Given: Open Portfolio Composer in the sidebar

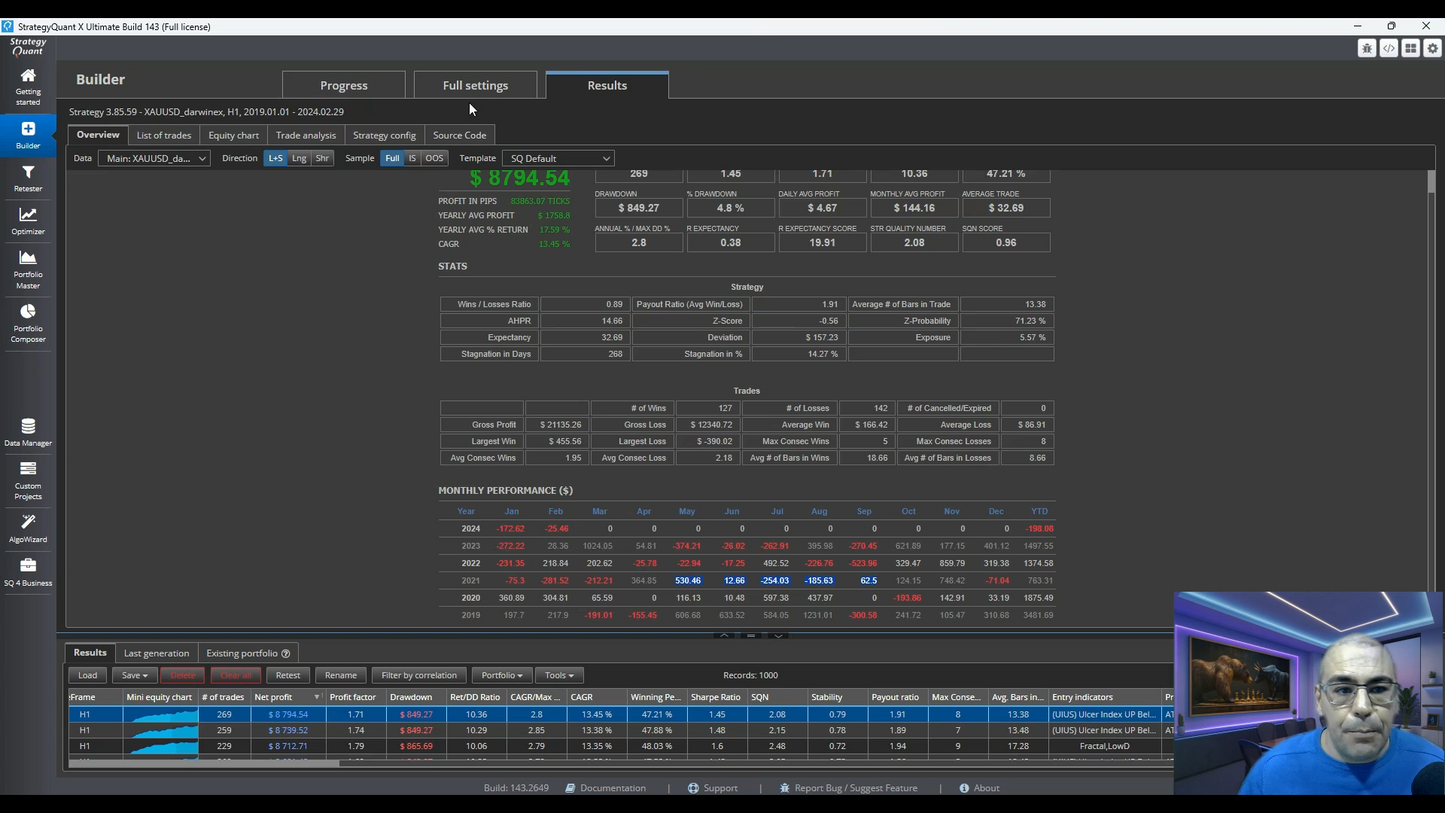Looking at the screenshot, I should click(28, 323).
